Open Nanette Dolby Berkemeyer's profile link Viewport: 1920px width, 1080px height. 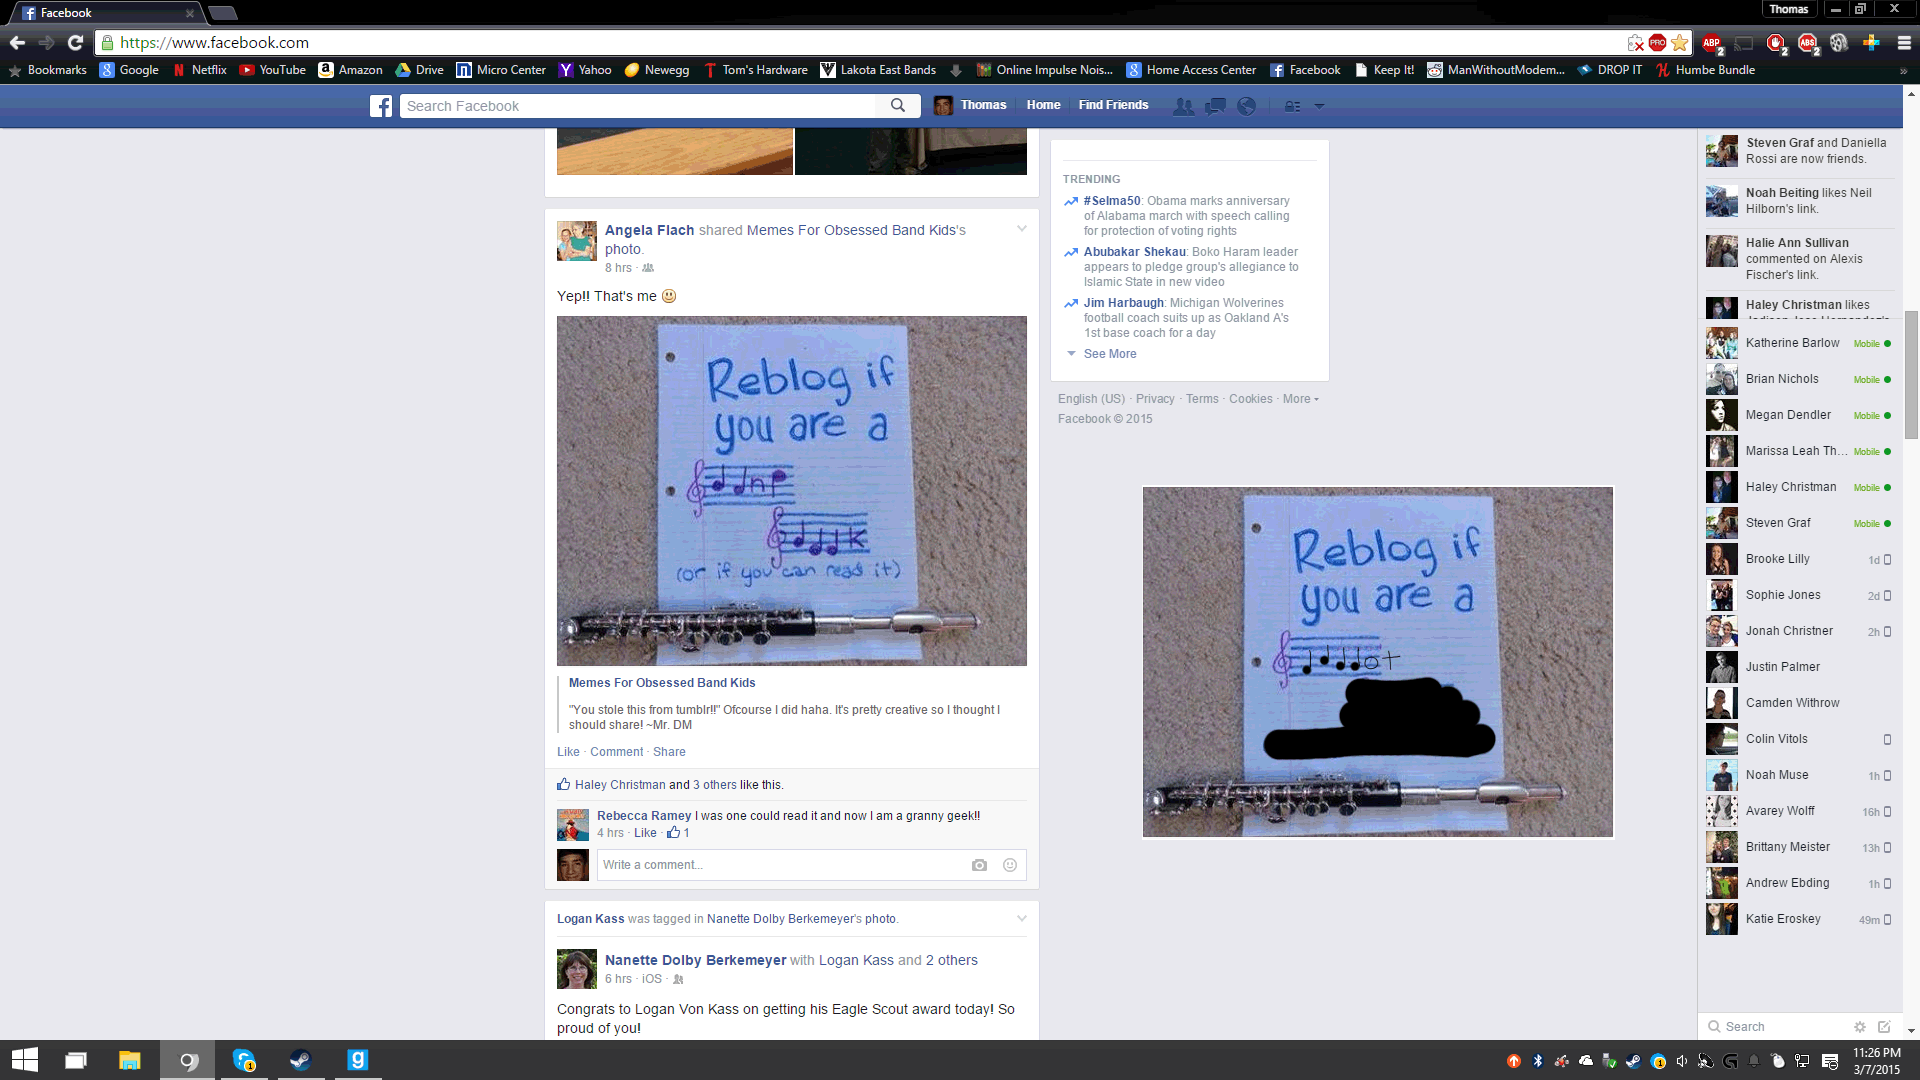point(695,960)
